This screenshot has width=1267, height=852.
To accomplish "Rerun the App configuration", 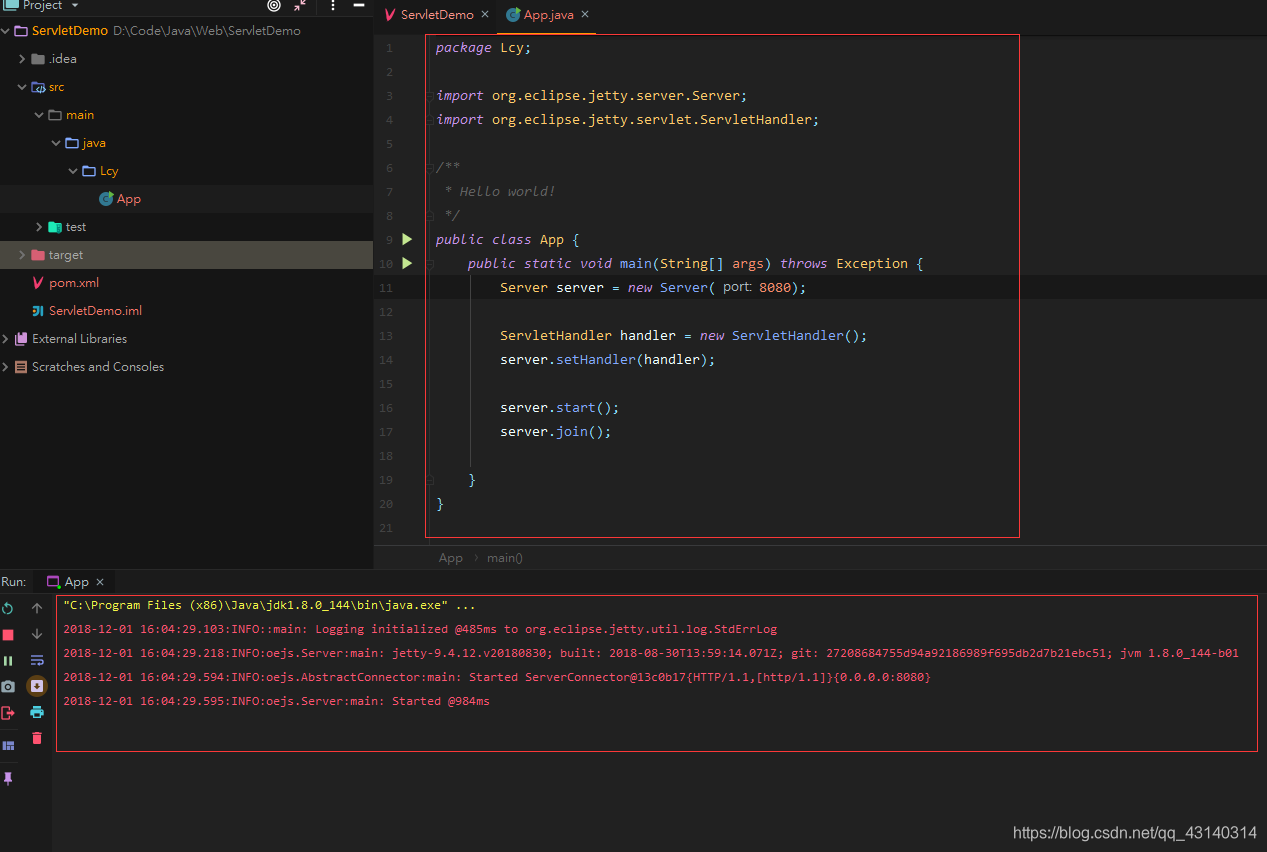I will tap(8, 608).
